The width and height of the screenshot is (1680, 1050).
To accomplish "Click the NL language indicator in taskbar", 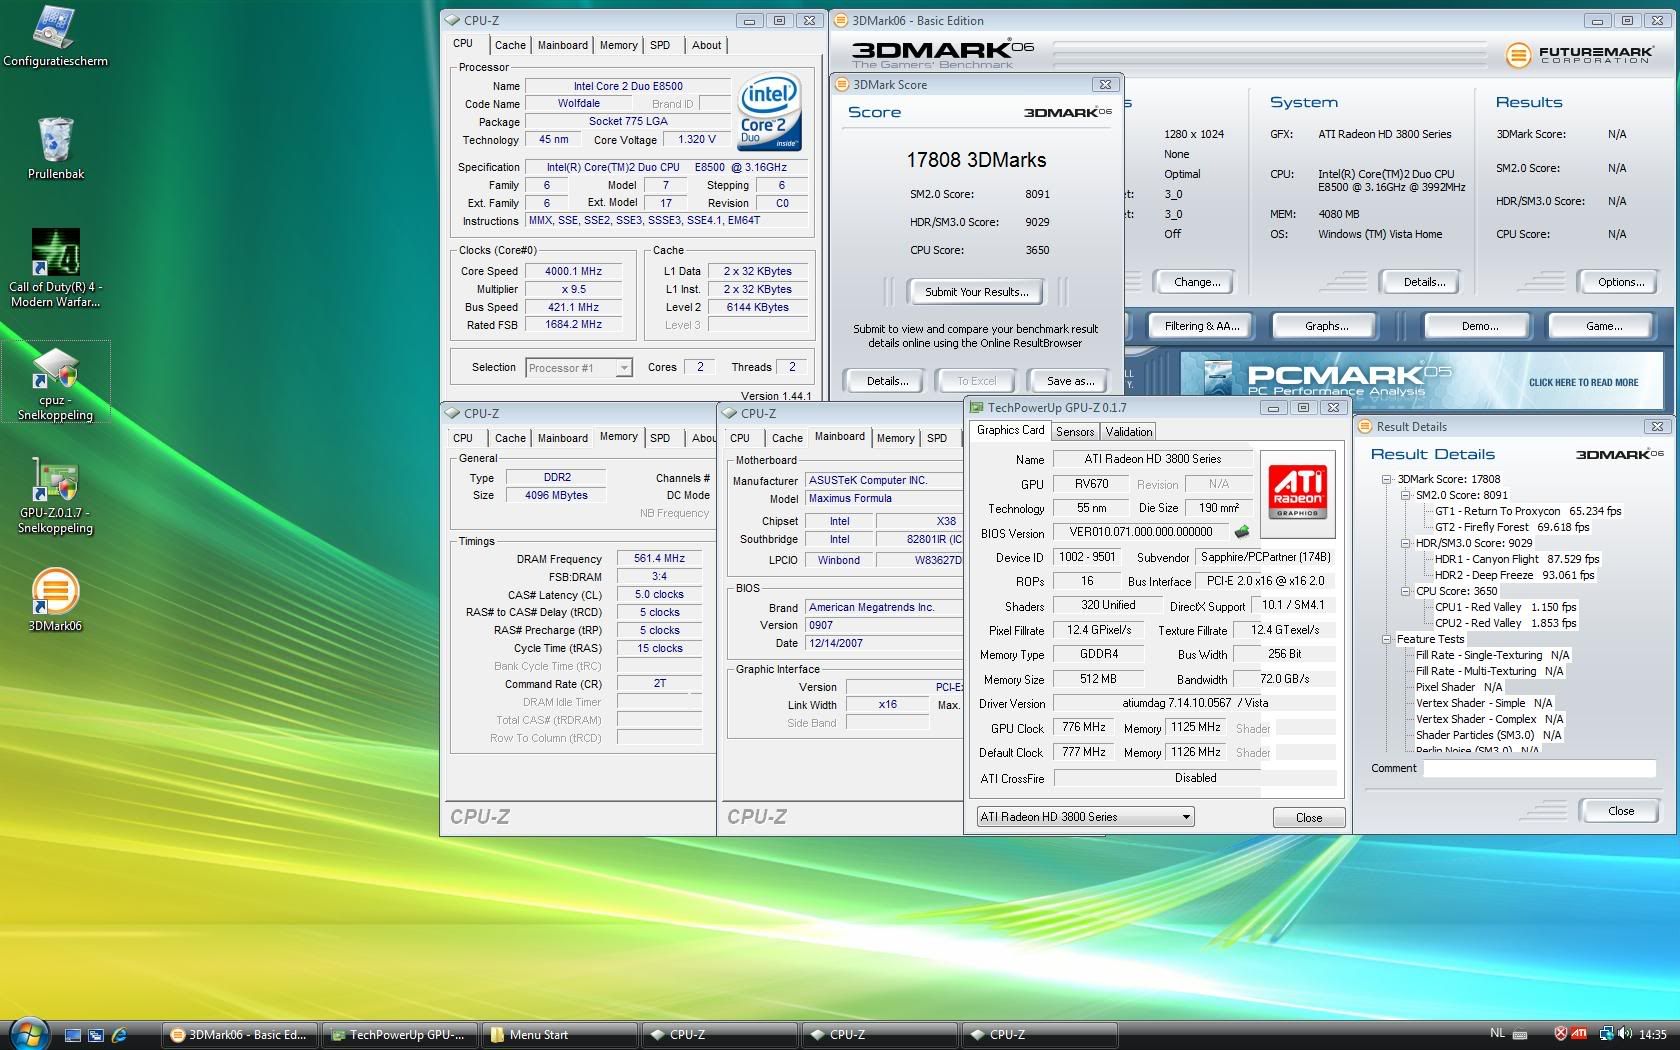I will pos(1497,1034).
